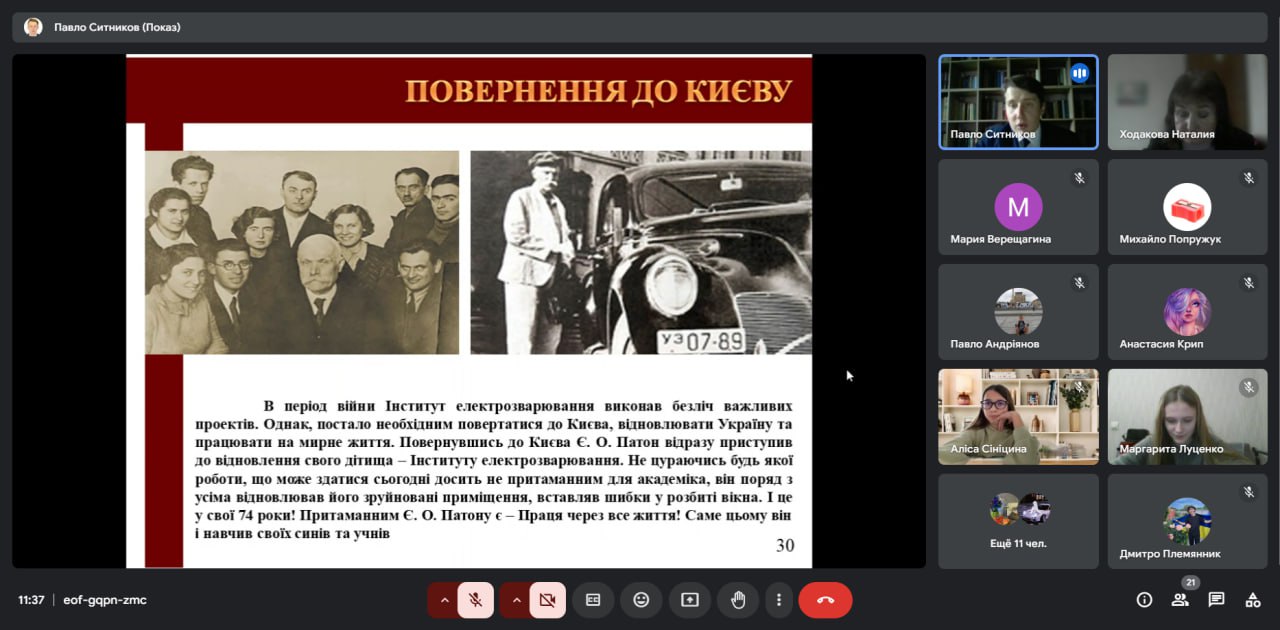Viewport: 1280px width, 630px height.
Task: Turn on closed captions
Action: (593, 600)
